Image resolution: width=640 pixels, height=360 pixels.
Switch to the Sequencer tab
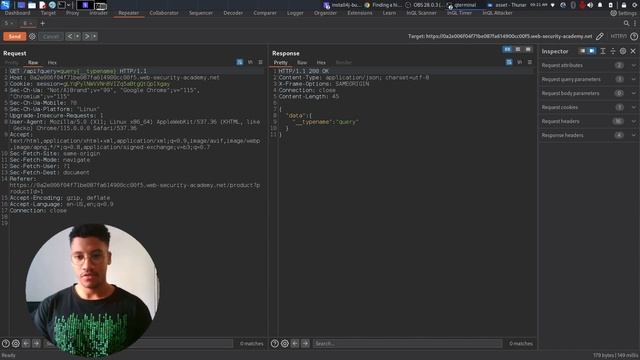coord(201,13)
